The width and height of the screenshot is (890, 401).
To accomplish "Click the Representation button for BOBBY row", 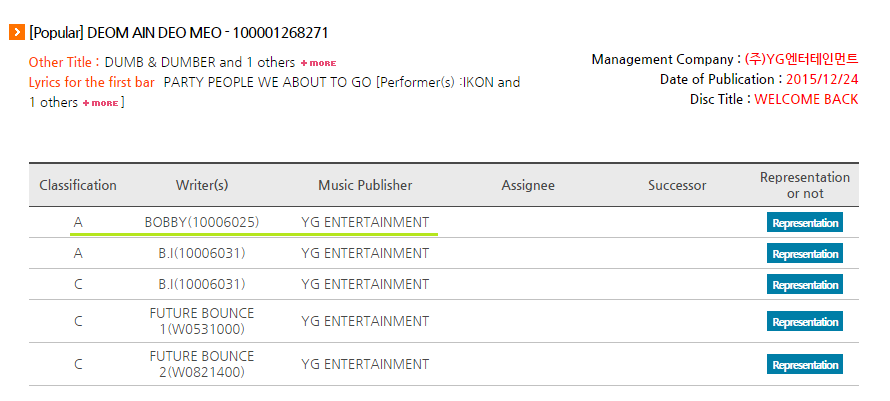I will pos(804,223).
